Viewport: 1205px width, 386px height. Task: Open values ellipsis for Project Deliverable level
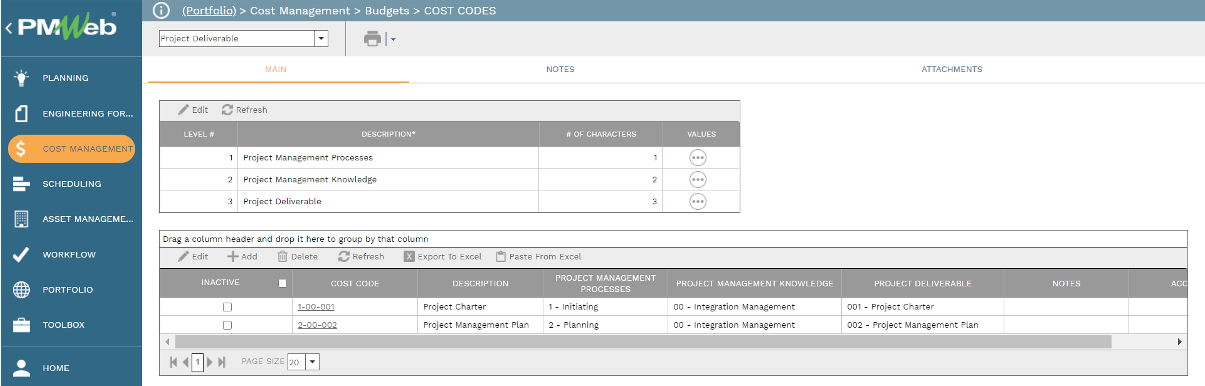pyautogui.click(x=698, y=201)
